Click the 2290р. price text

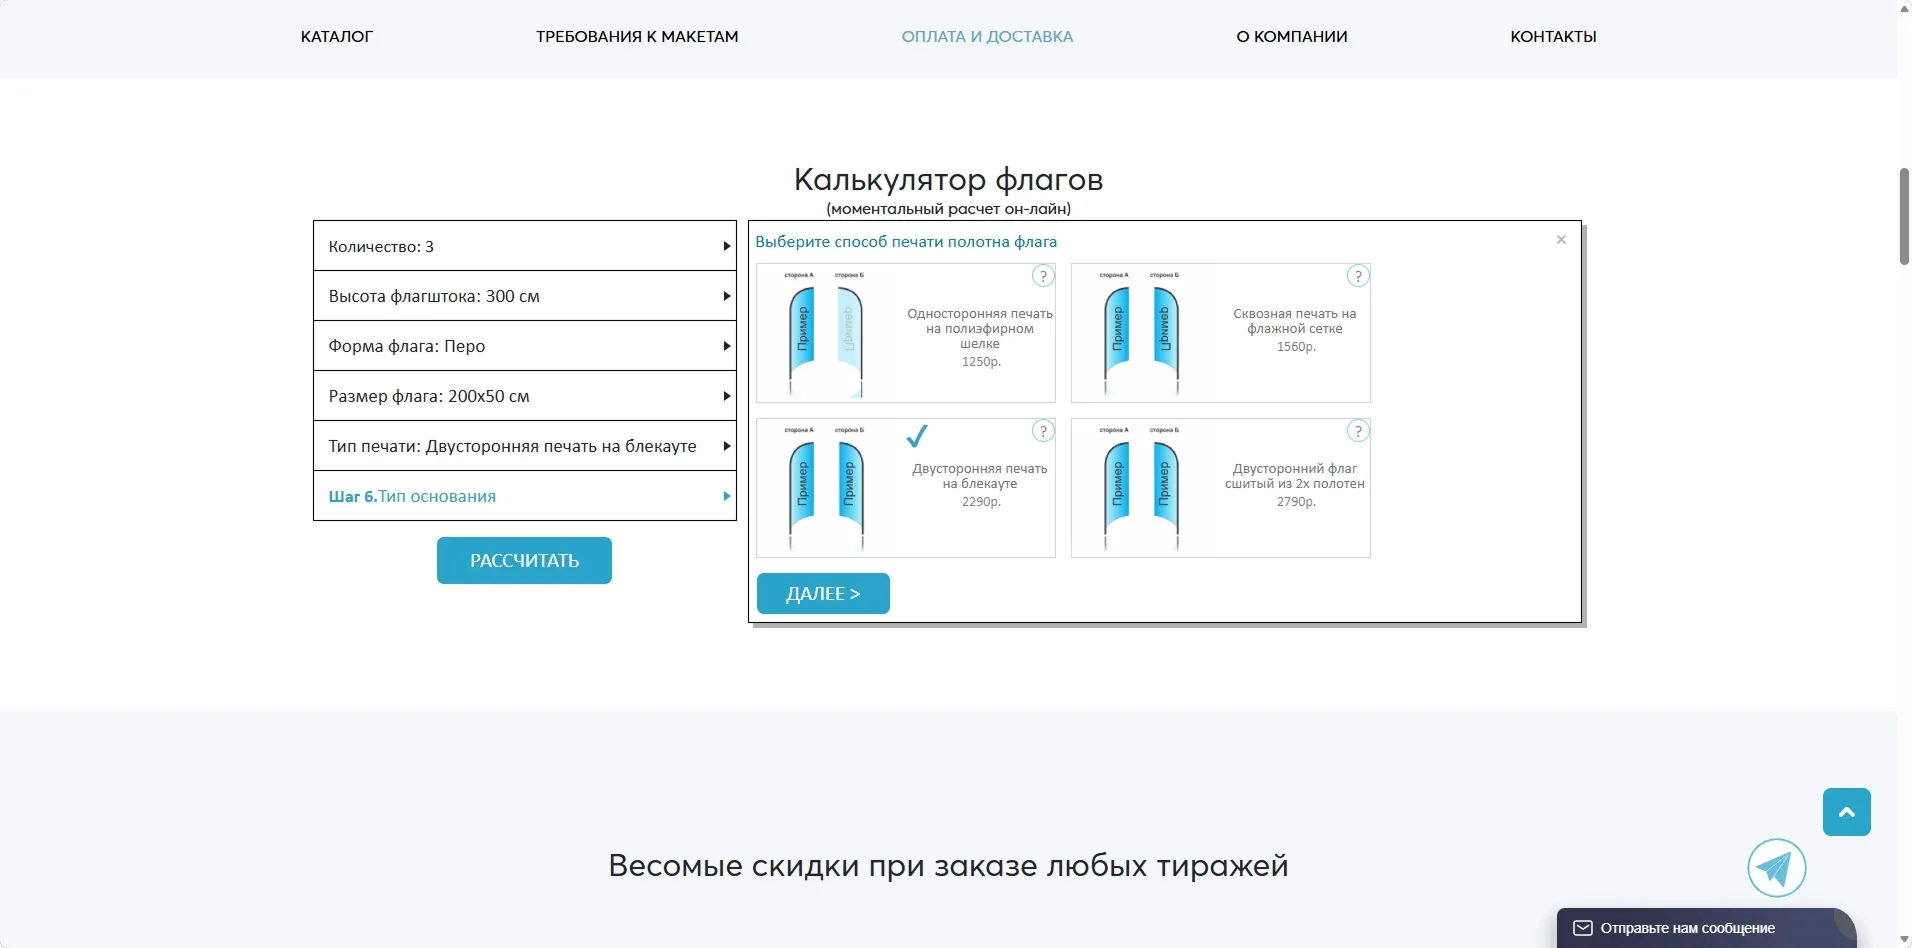(x=981, y=502)
